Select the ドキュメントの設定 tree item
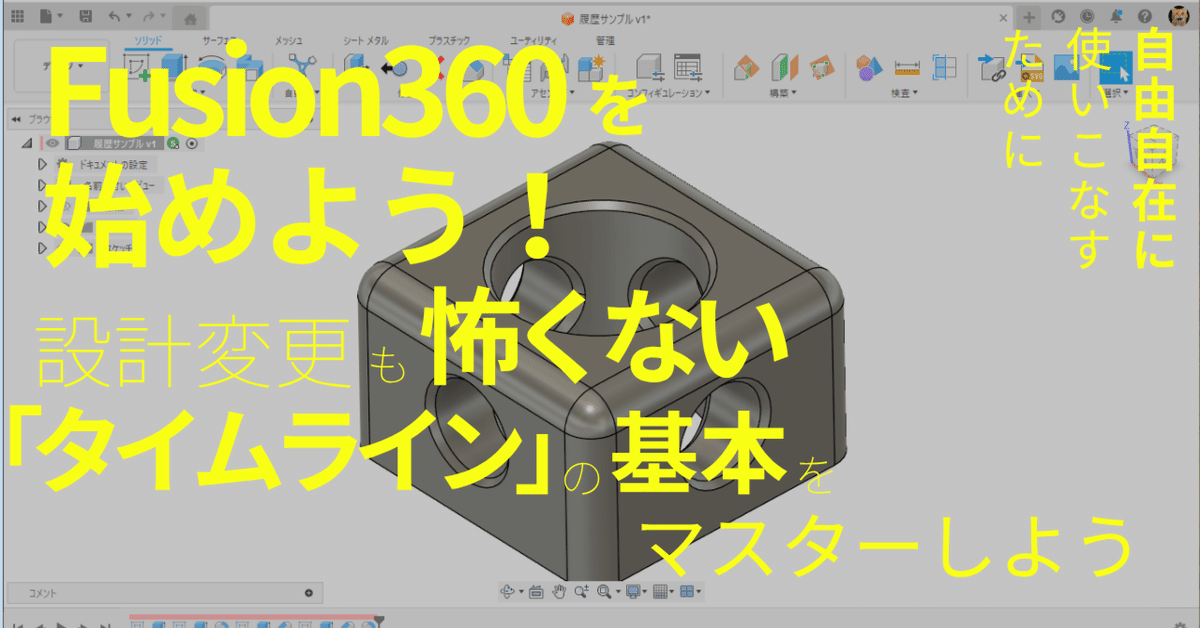Screen dimensions: 1200x628 (112, 164)
